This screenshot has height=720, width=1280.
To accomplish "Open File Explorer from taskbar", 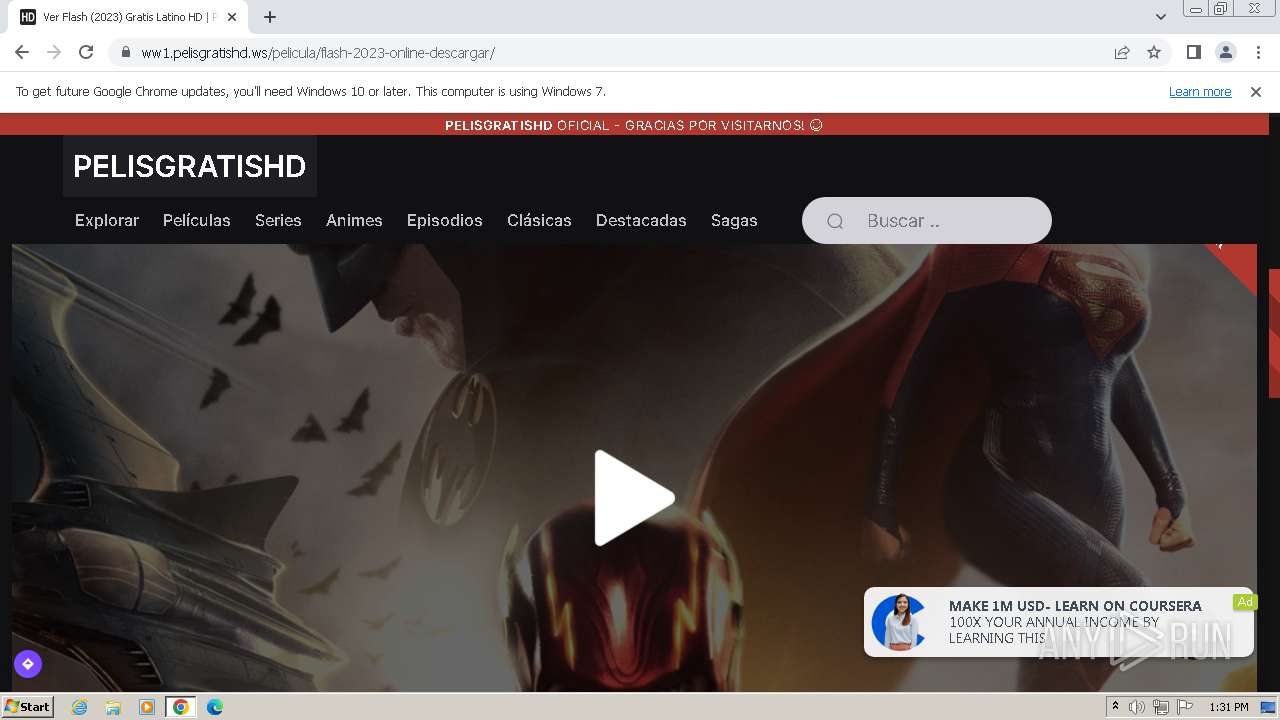I will click(x=113, y=707).
